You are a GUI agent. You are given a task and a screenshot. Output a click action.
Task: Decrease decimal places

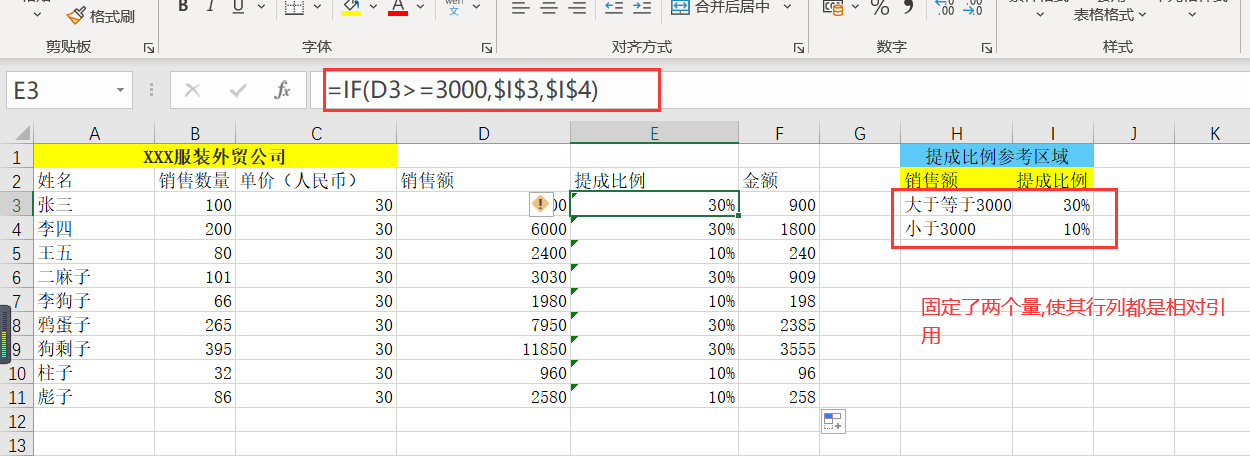973,8
